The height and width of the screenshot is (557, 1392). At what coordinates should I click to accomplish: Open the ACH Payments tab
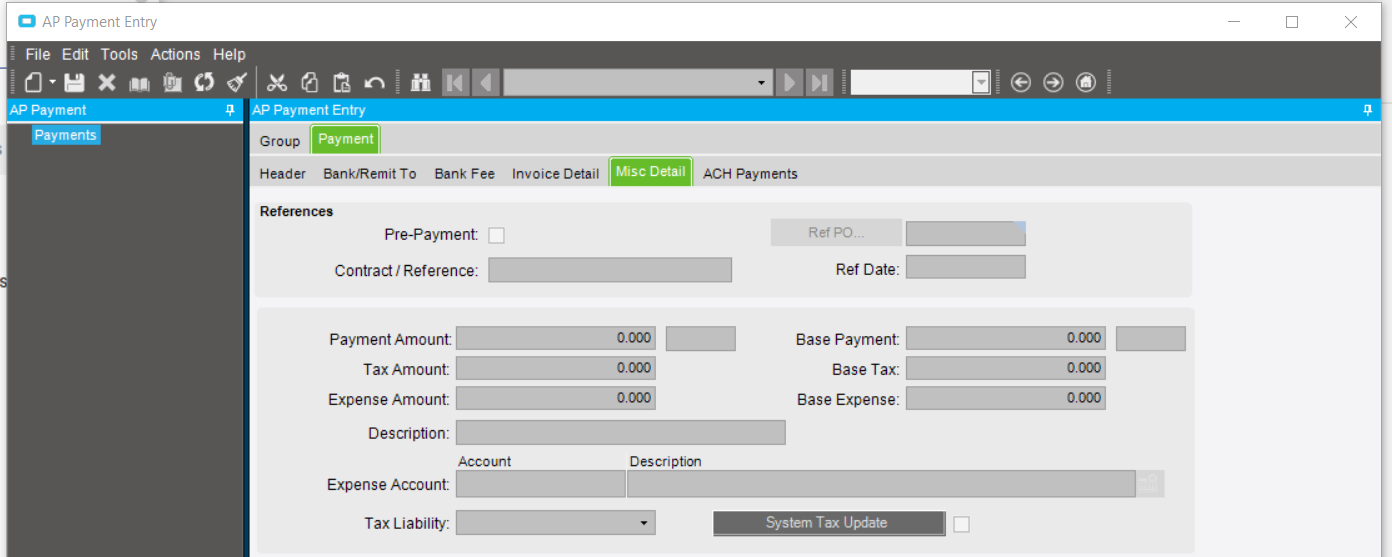751,173
